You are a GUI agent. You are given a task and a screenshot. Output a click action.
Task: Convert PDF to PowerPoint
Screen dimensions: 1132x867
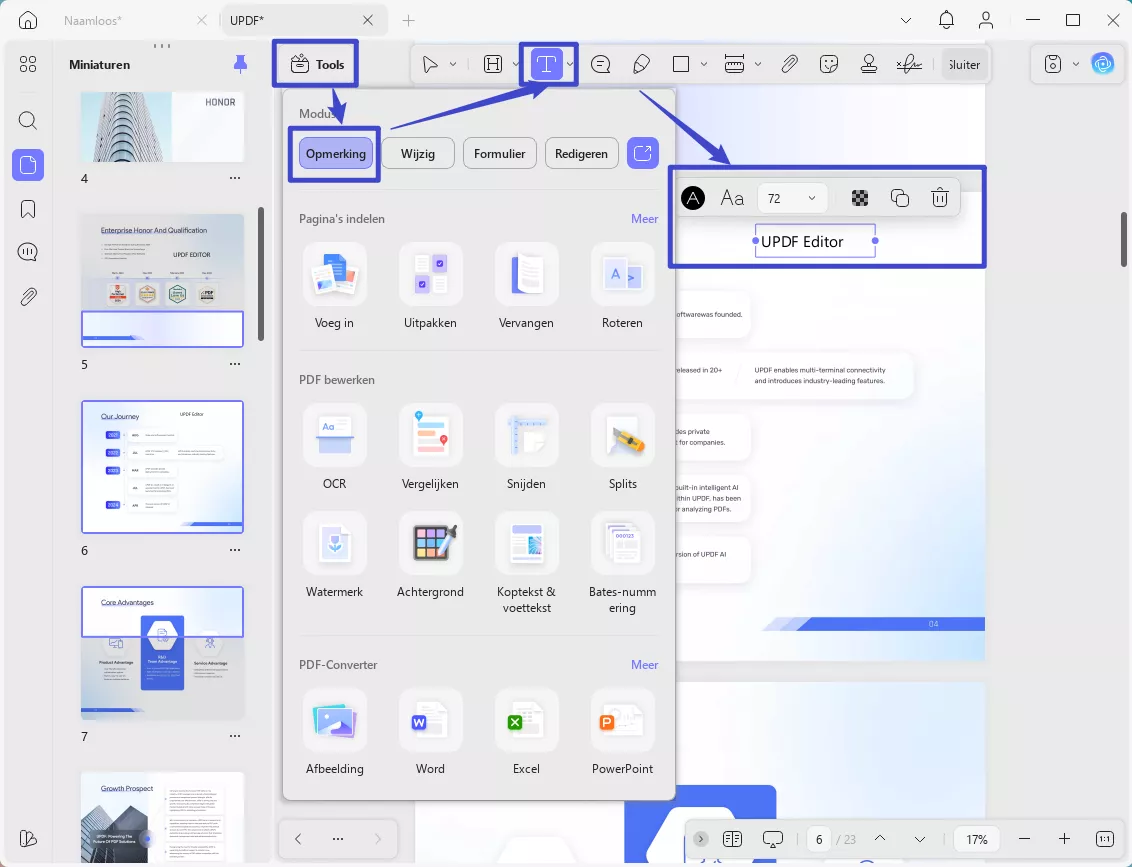point(622,720)
